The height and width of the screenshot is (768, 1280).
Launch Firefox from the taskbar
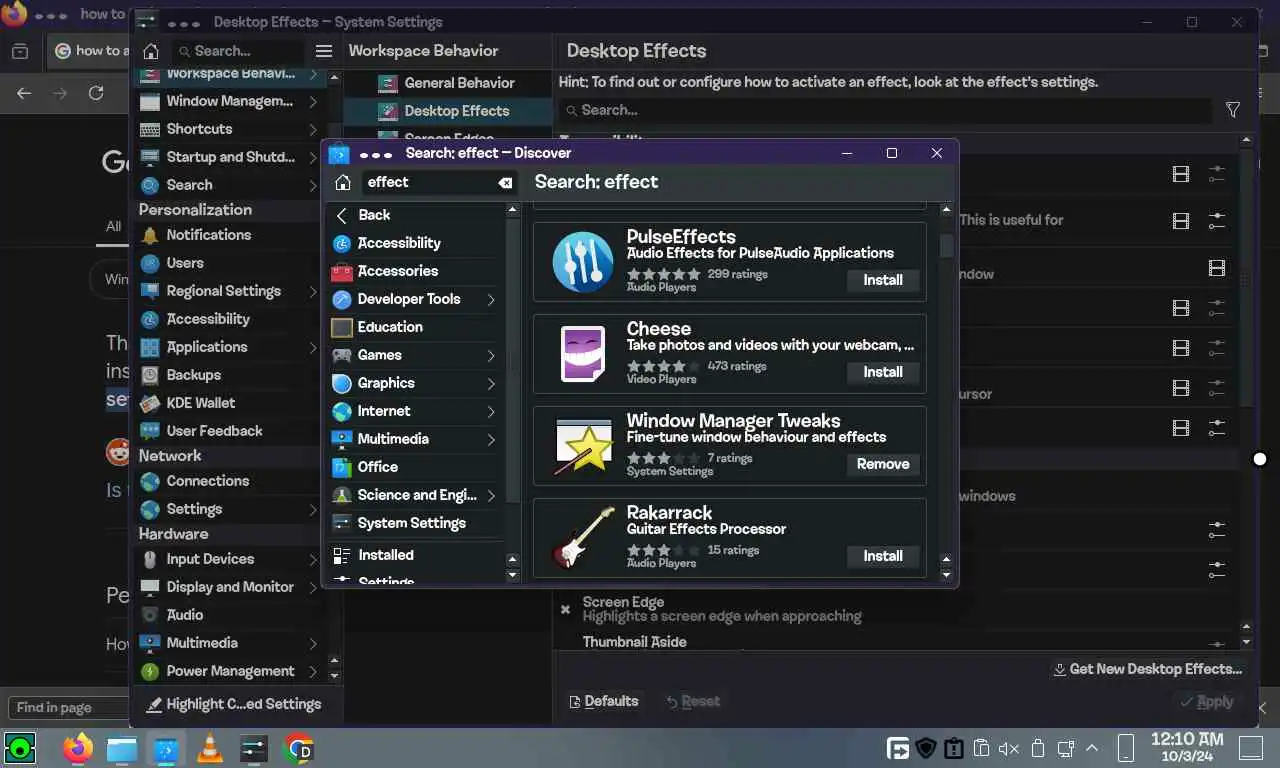point(78,748)
